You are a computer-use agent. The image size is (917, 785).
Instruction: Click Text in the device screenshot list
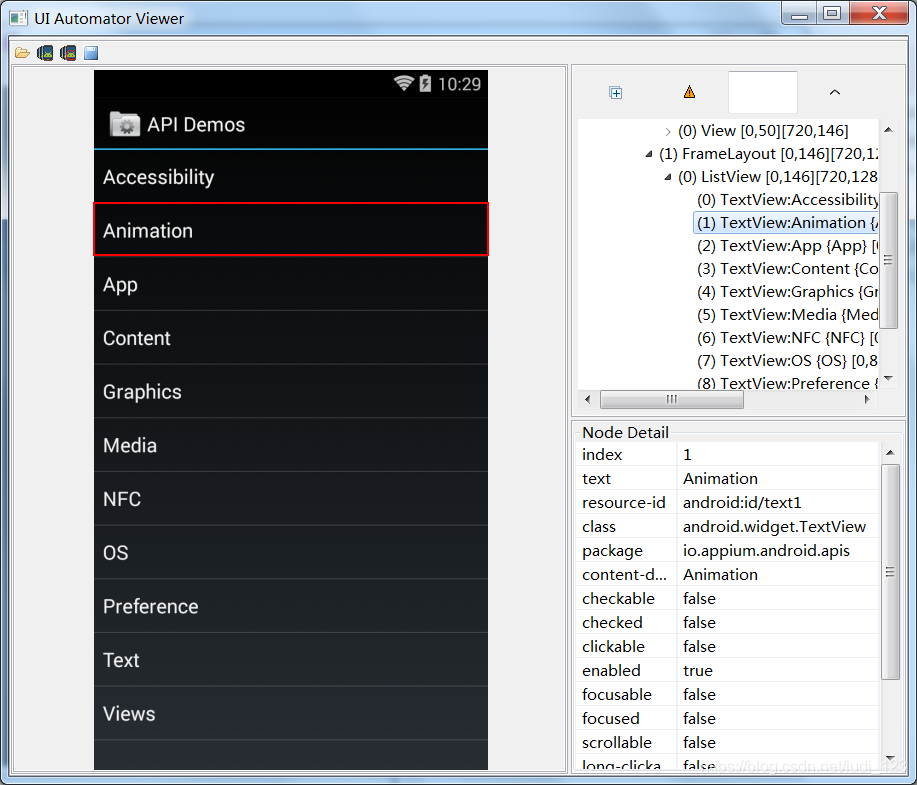291,660
